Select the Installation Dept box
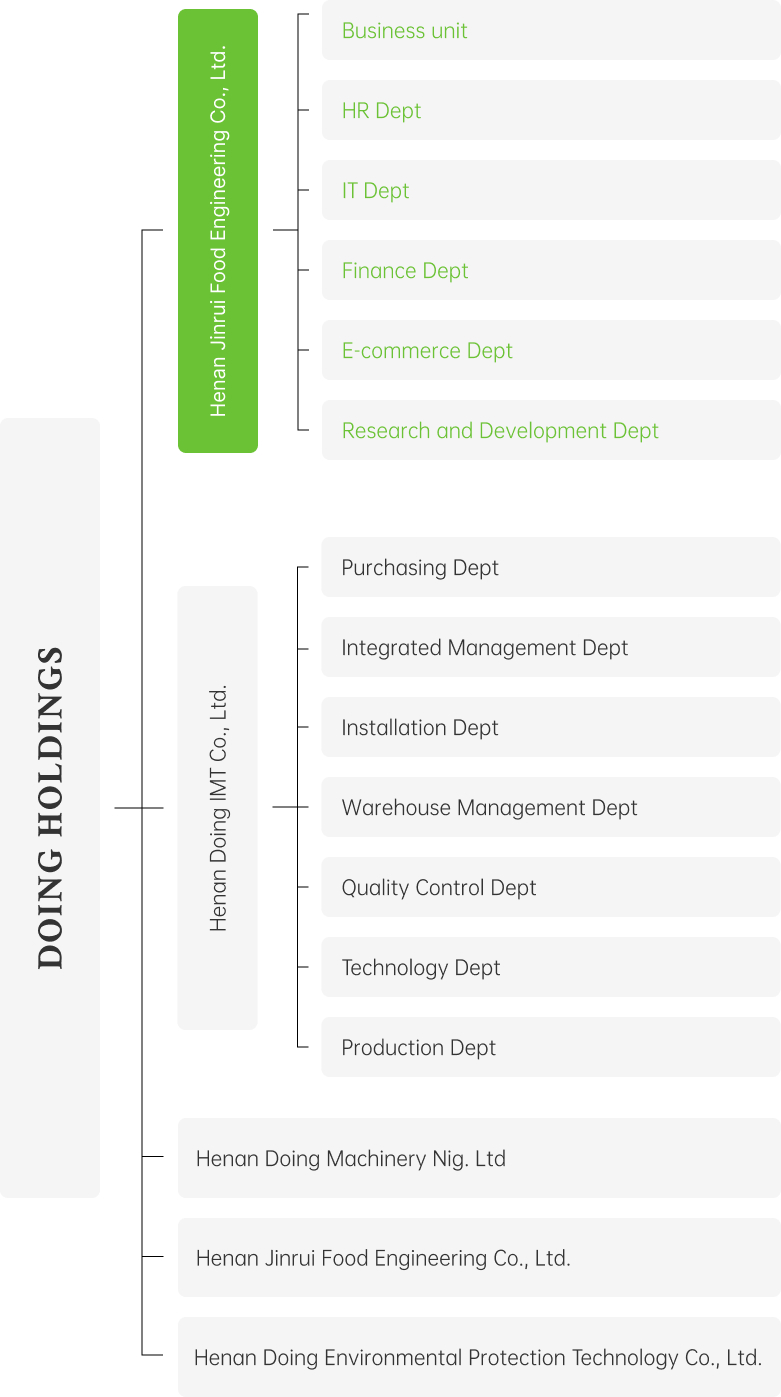The width and height of the screenshot is (781, 1397). pos(551,727)
